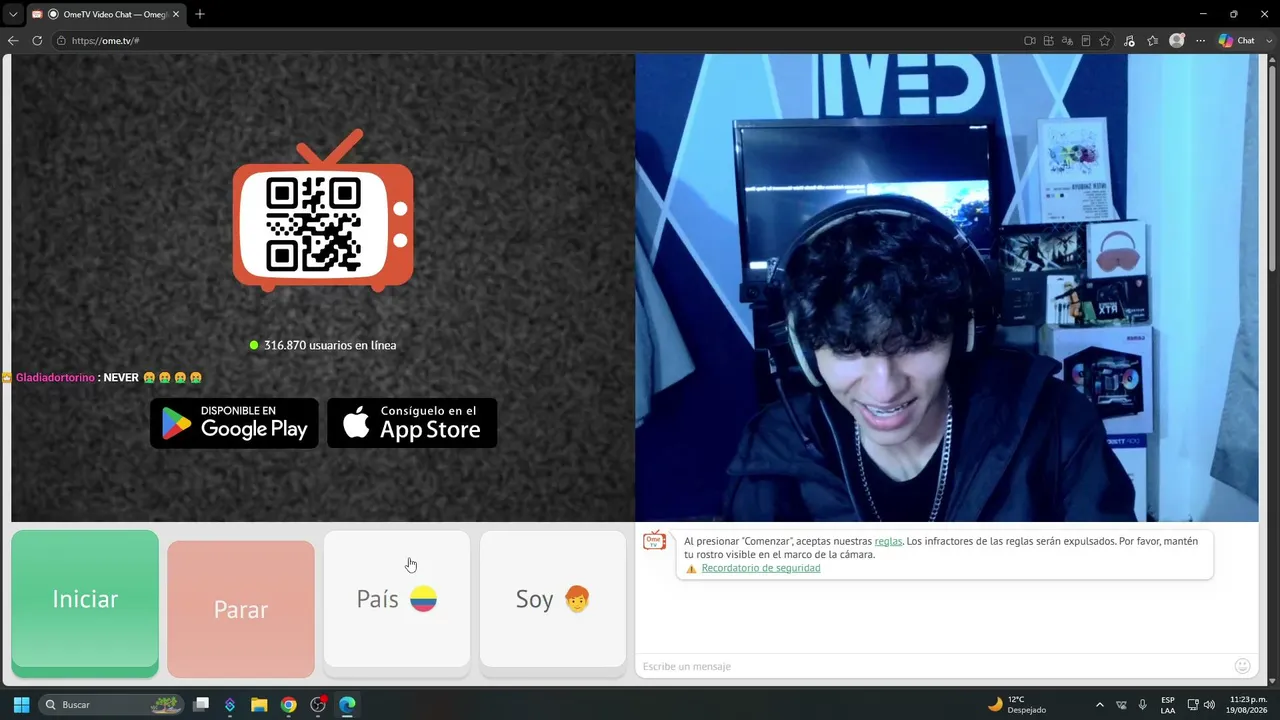Image resolution: width=1280 pixels, height=720 pixels.
Task: Click the Parar button to stop
Action: click(241, 609)
